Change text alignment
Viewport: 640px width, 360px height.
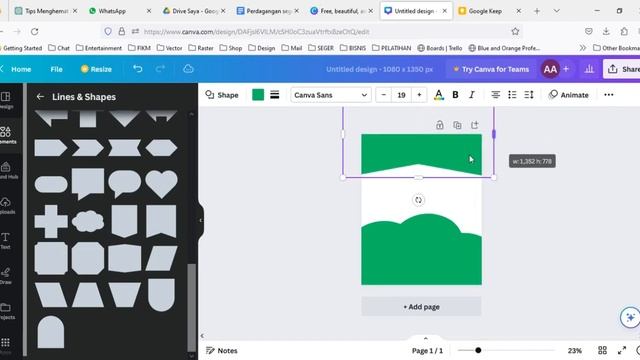click(x=496, y=95)
